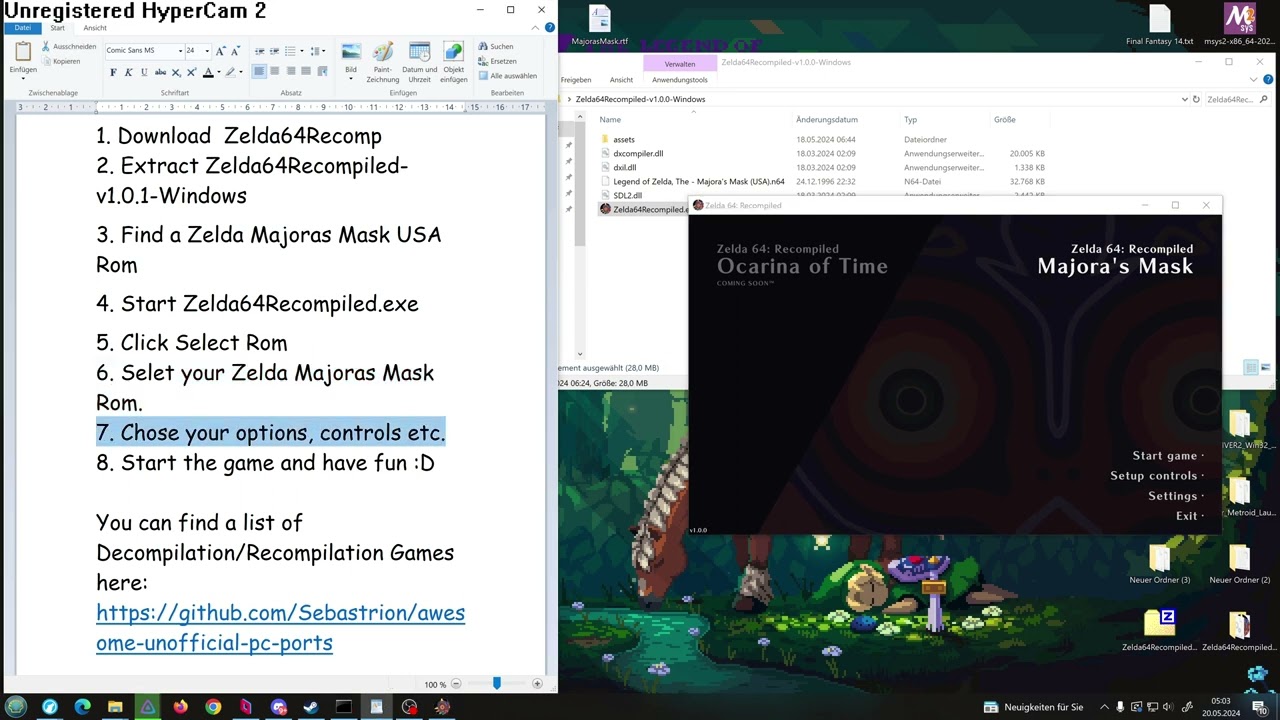Open the text color dropdown arrow
Viewport: 1280px width, 720px height.
[218, 72]
